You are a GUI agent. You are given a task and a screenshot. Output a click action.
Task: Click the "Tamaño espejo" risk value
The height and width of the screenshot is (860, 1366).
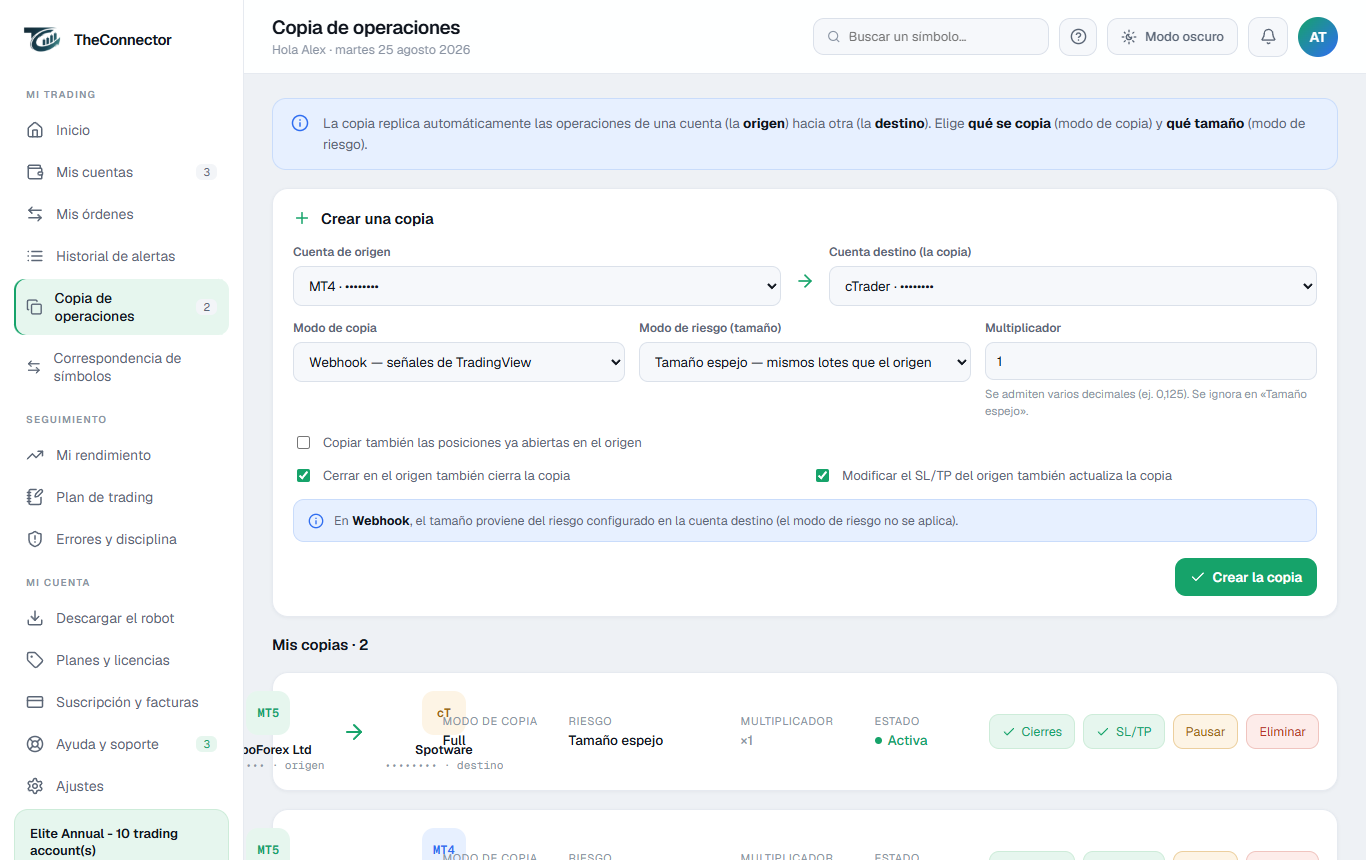[616, 741]
